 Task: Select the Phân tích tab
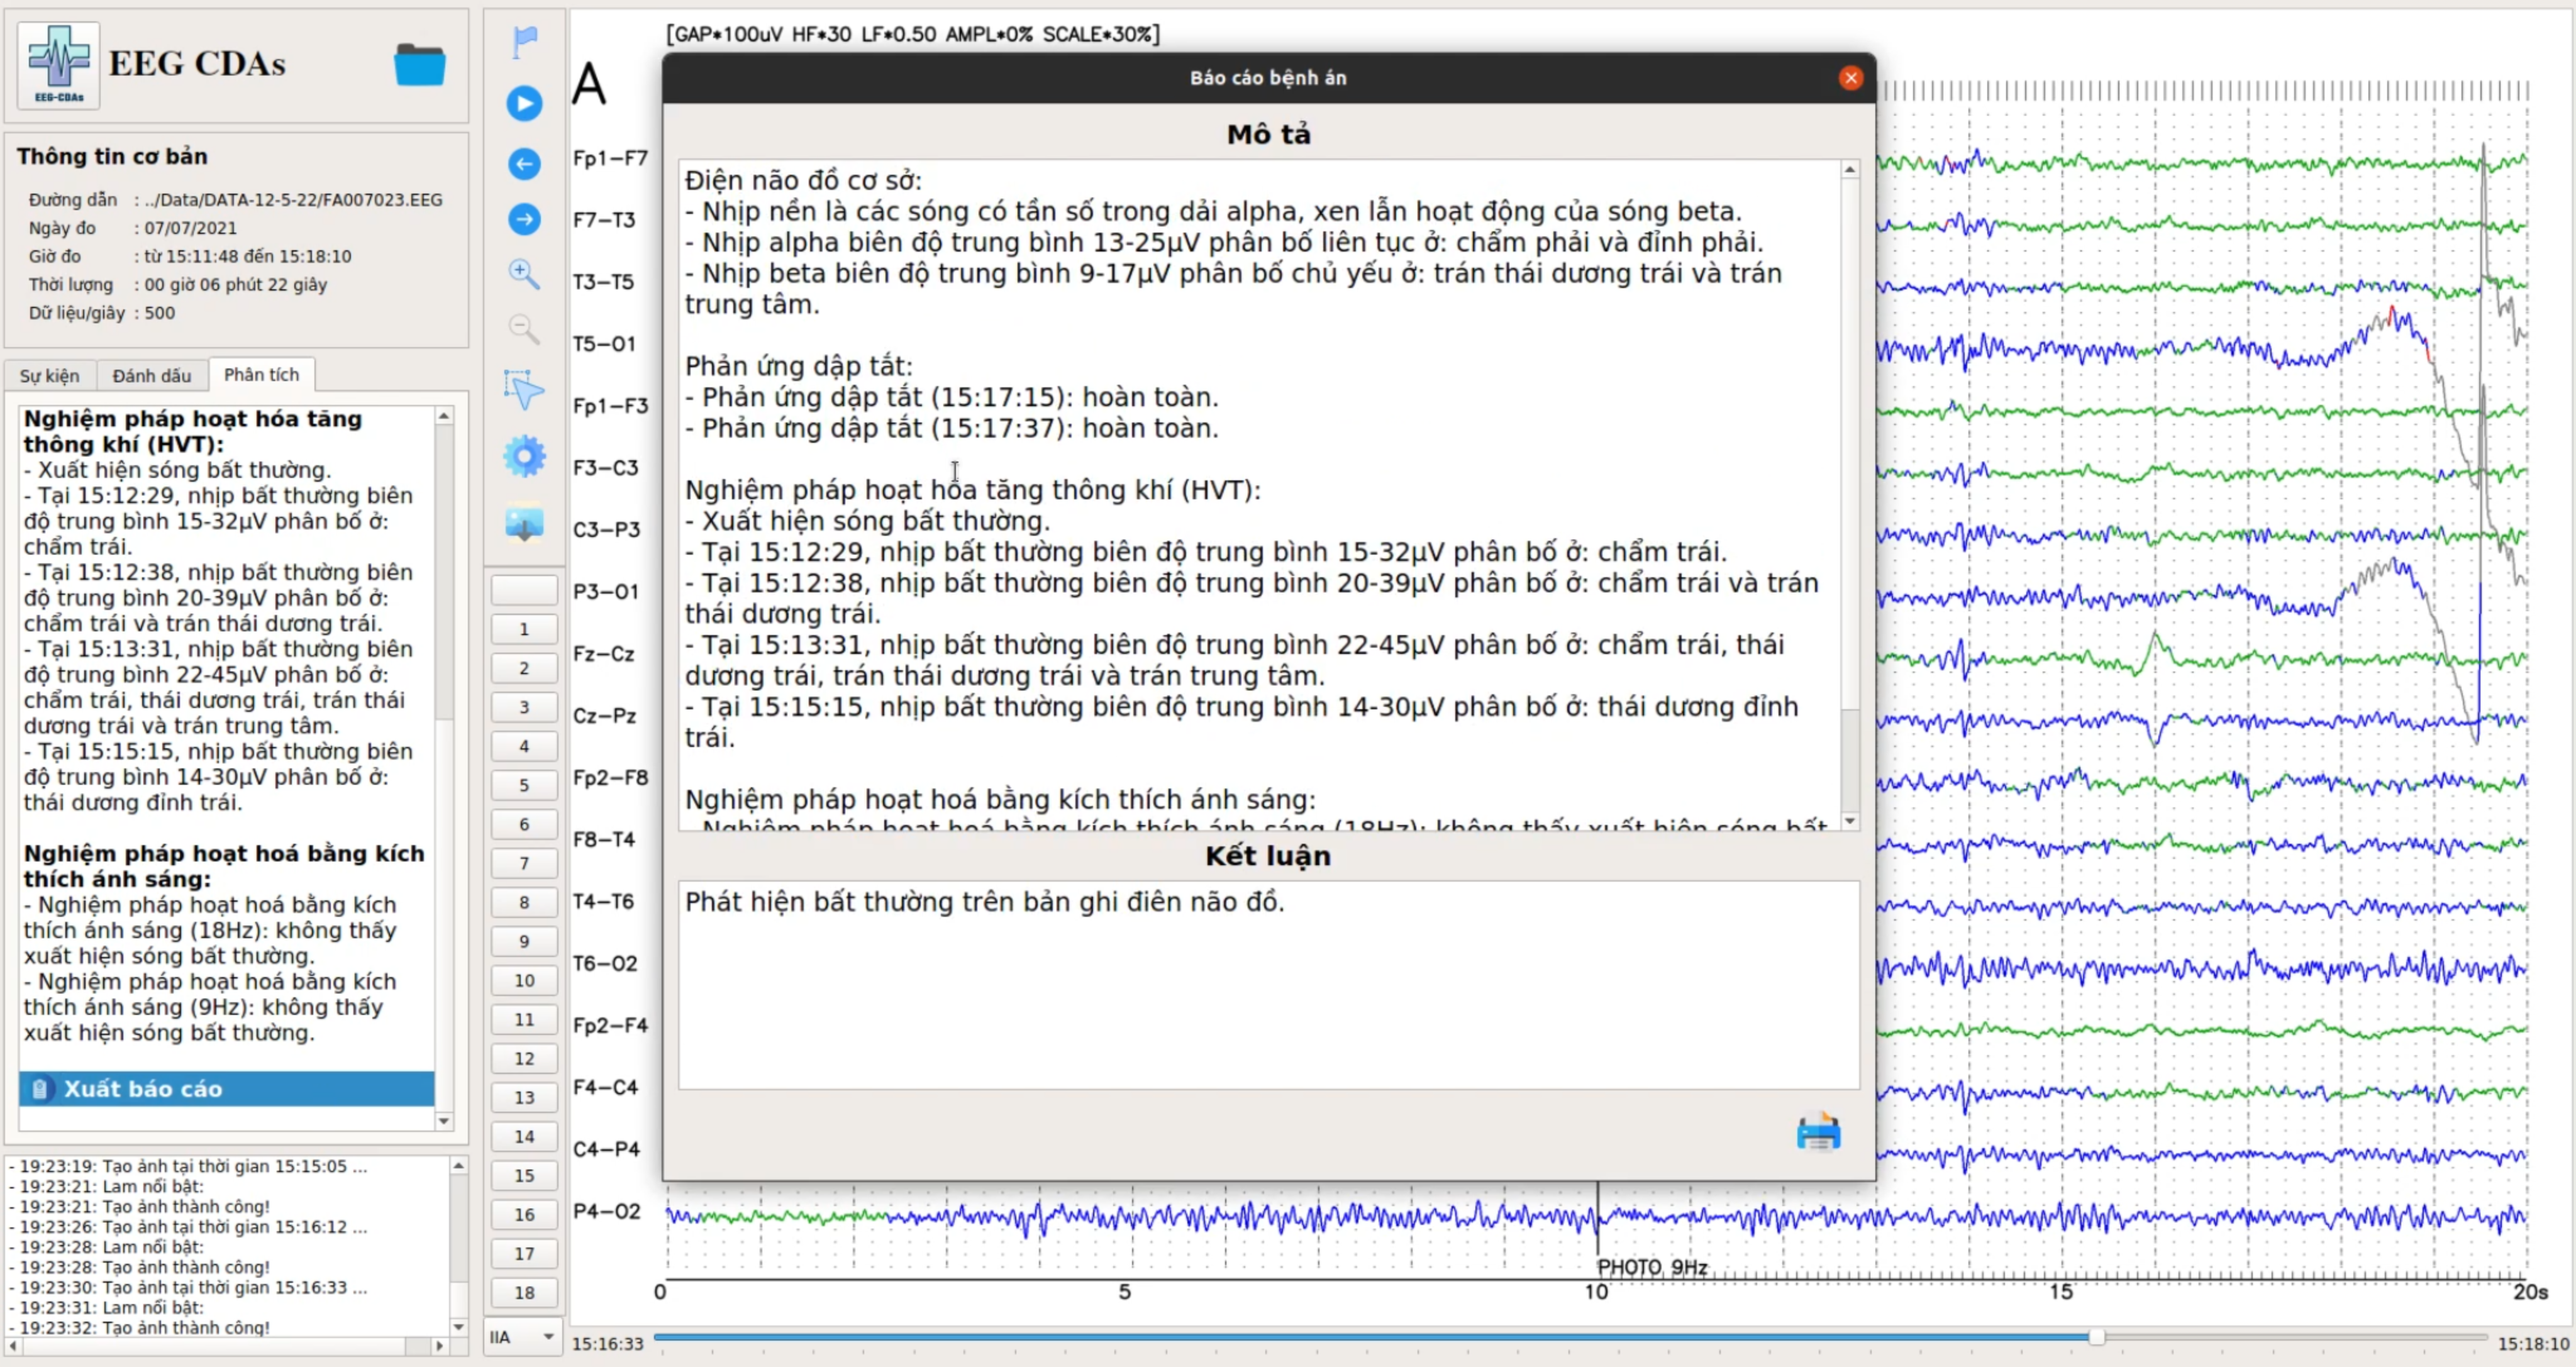[x=261, y=375]
